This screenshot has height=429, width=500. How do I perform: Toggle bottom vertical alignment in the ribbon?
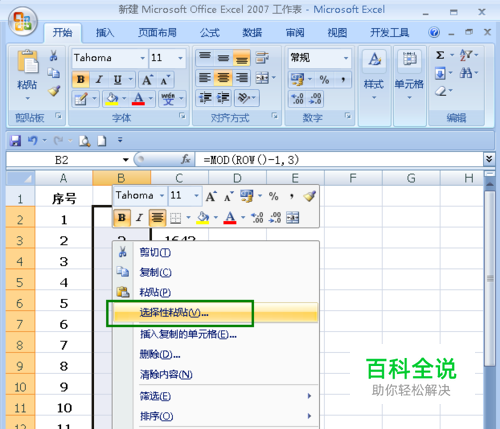click(242, 57)
